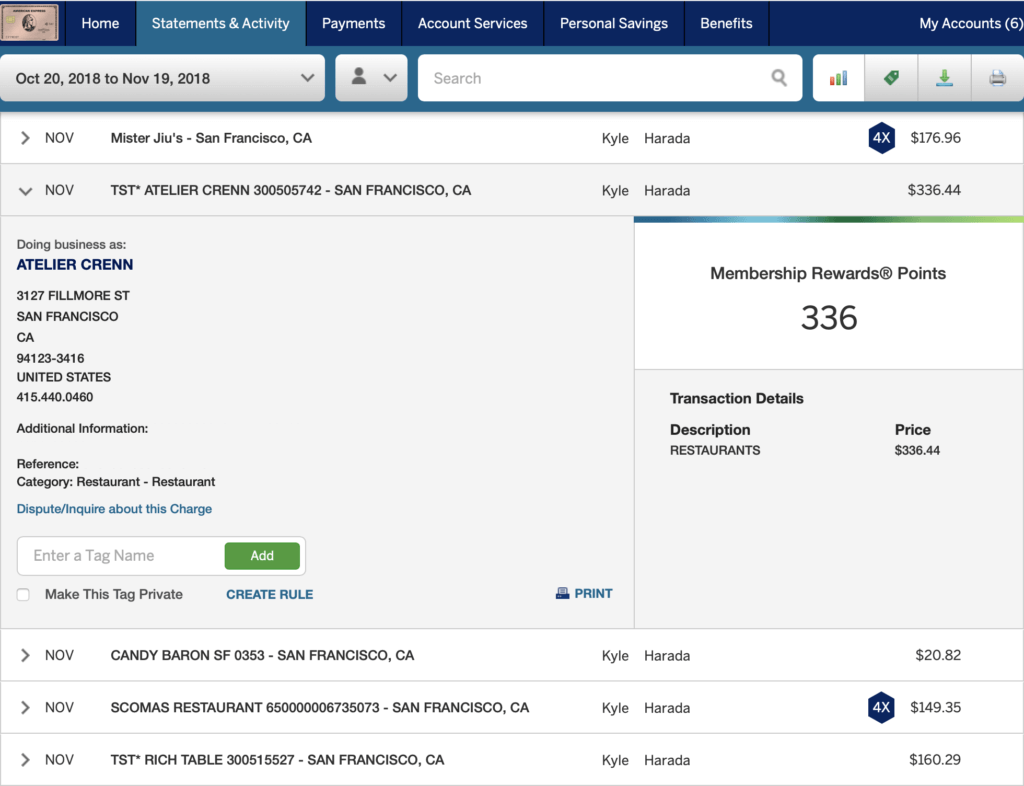Click the $20.82 amount for Candy Baron
The height and width of the screenshot is (786, 1024).
tap(938, 655)
